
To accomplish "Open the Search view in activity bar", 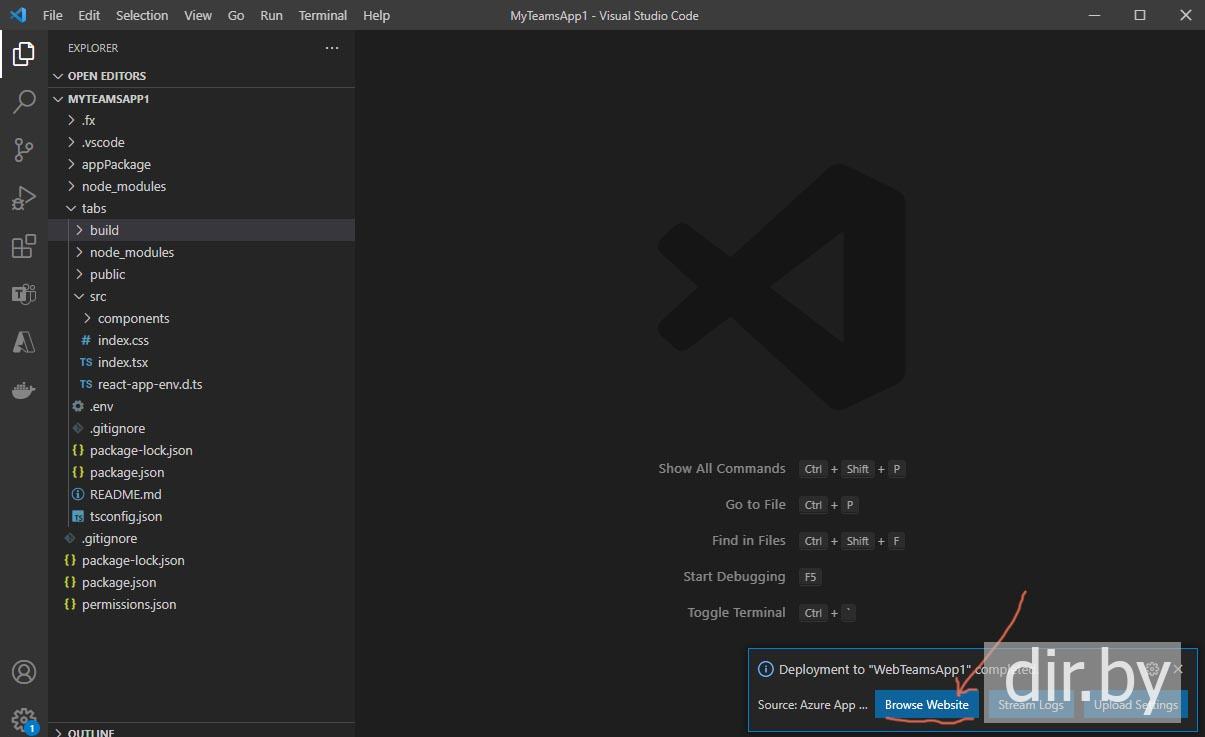I will pyautogui.click(x=24, y=102).
